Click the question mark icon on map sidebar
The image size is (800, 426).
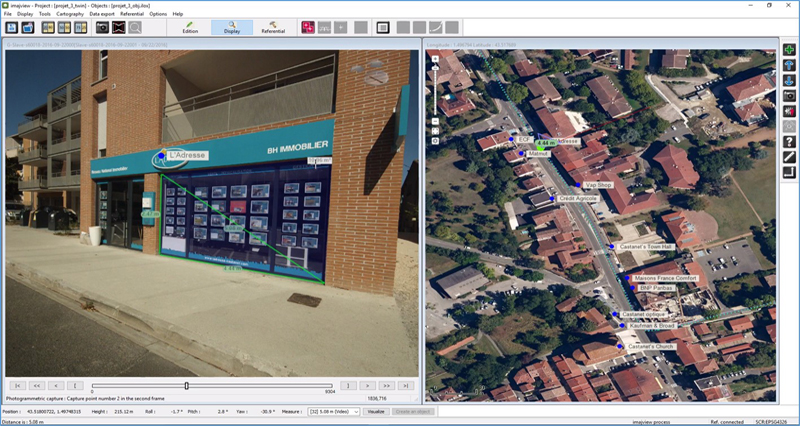coord(789,142)
